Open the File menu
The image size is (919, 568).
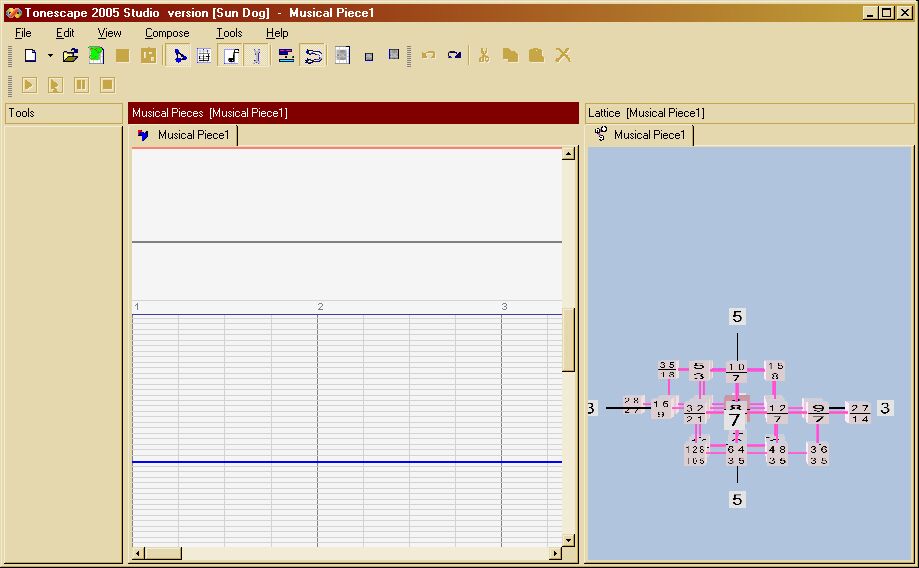tap(23, 33)
